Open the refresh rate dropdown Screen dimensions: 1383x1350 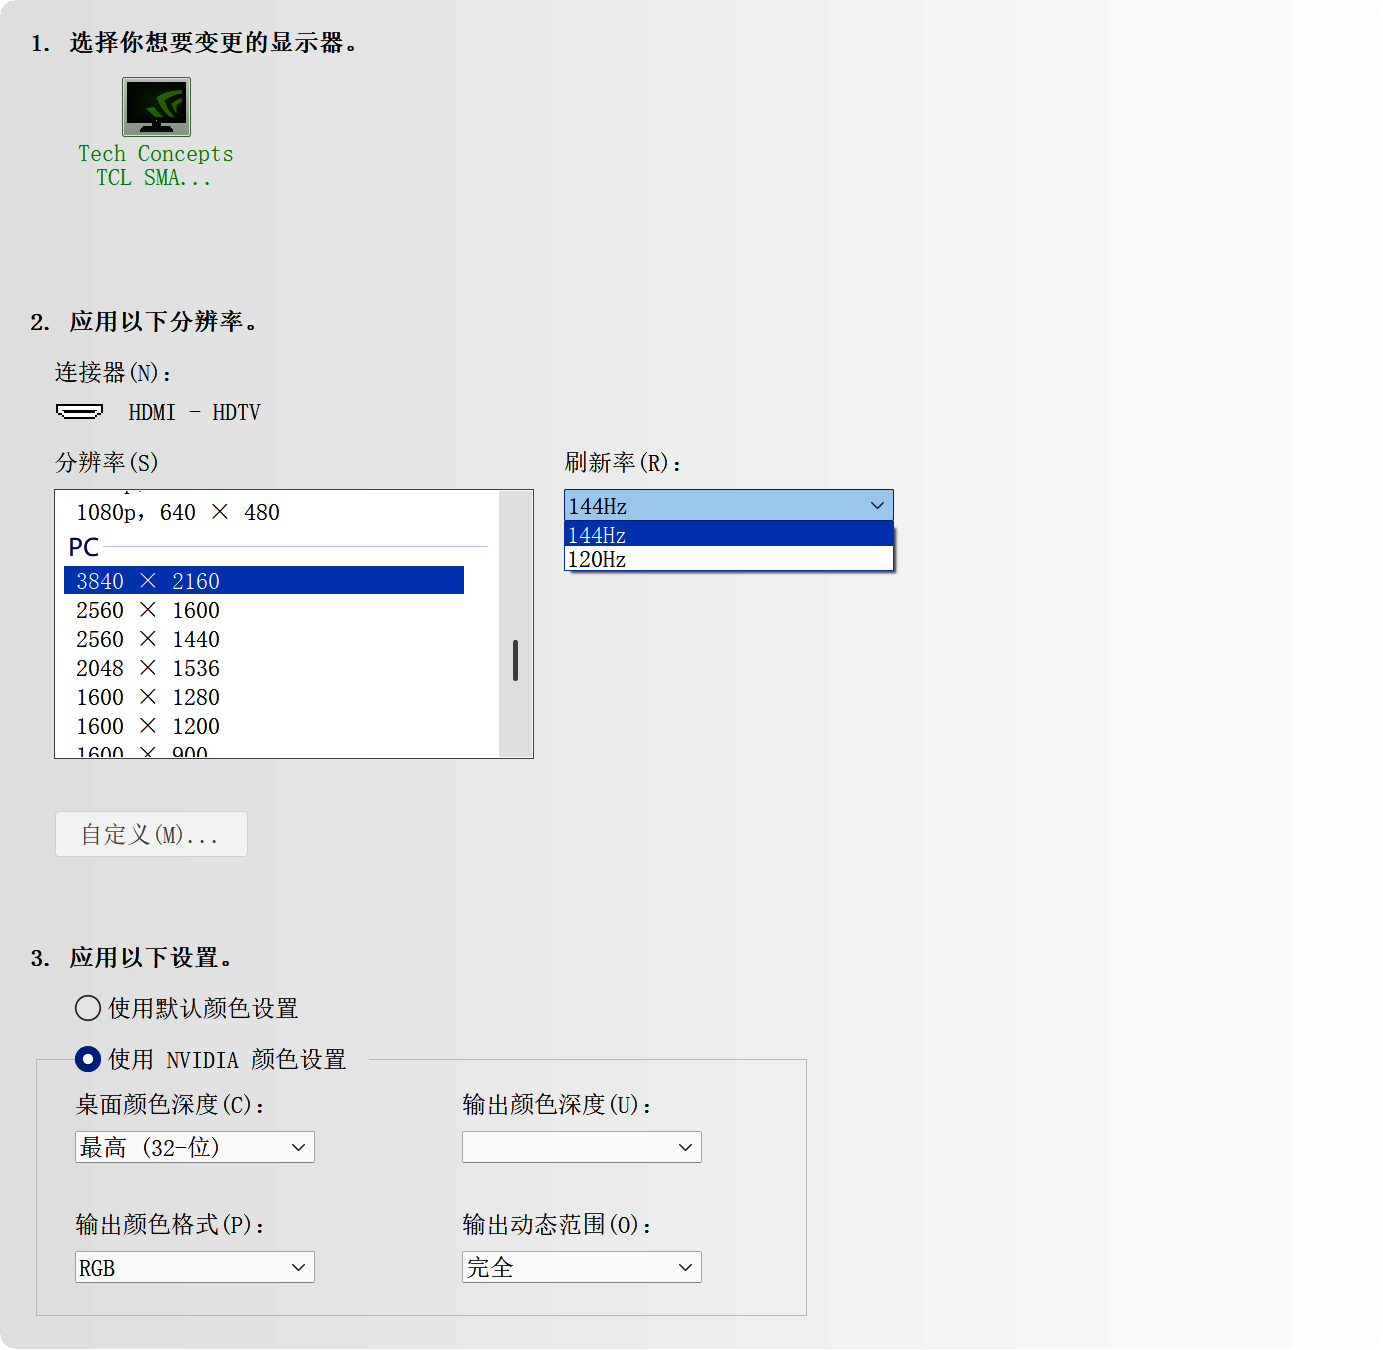(728, 506)
